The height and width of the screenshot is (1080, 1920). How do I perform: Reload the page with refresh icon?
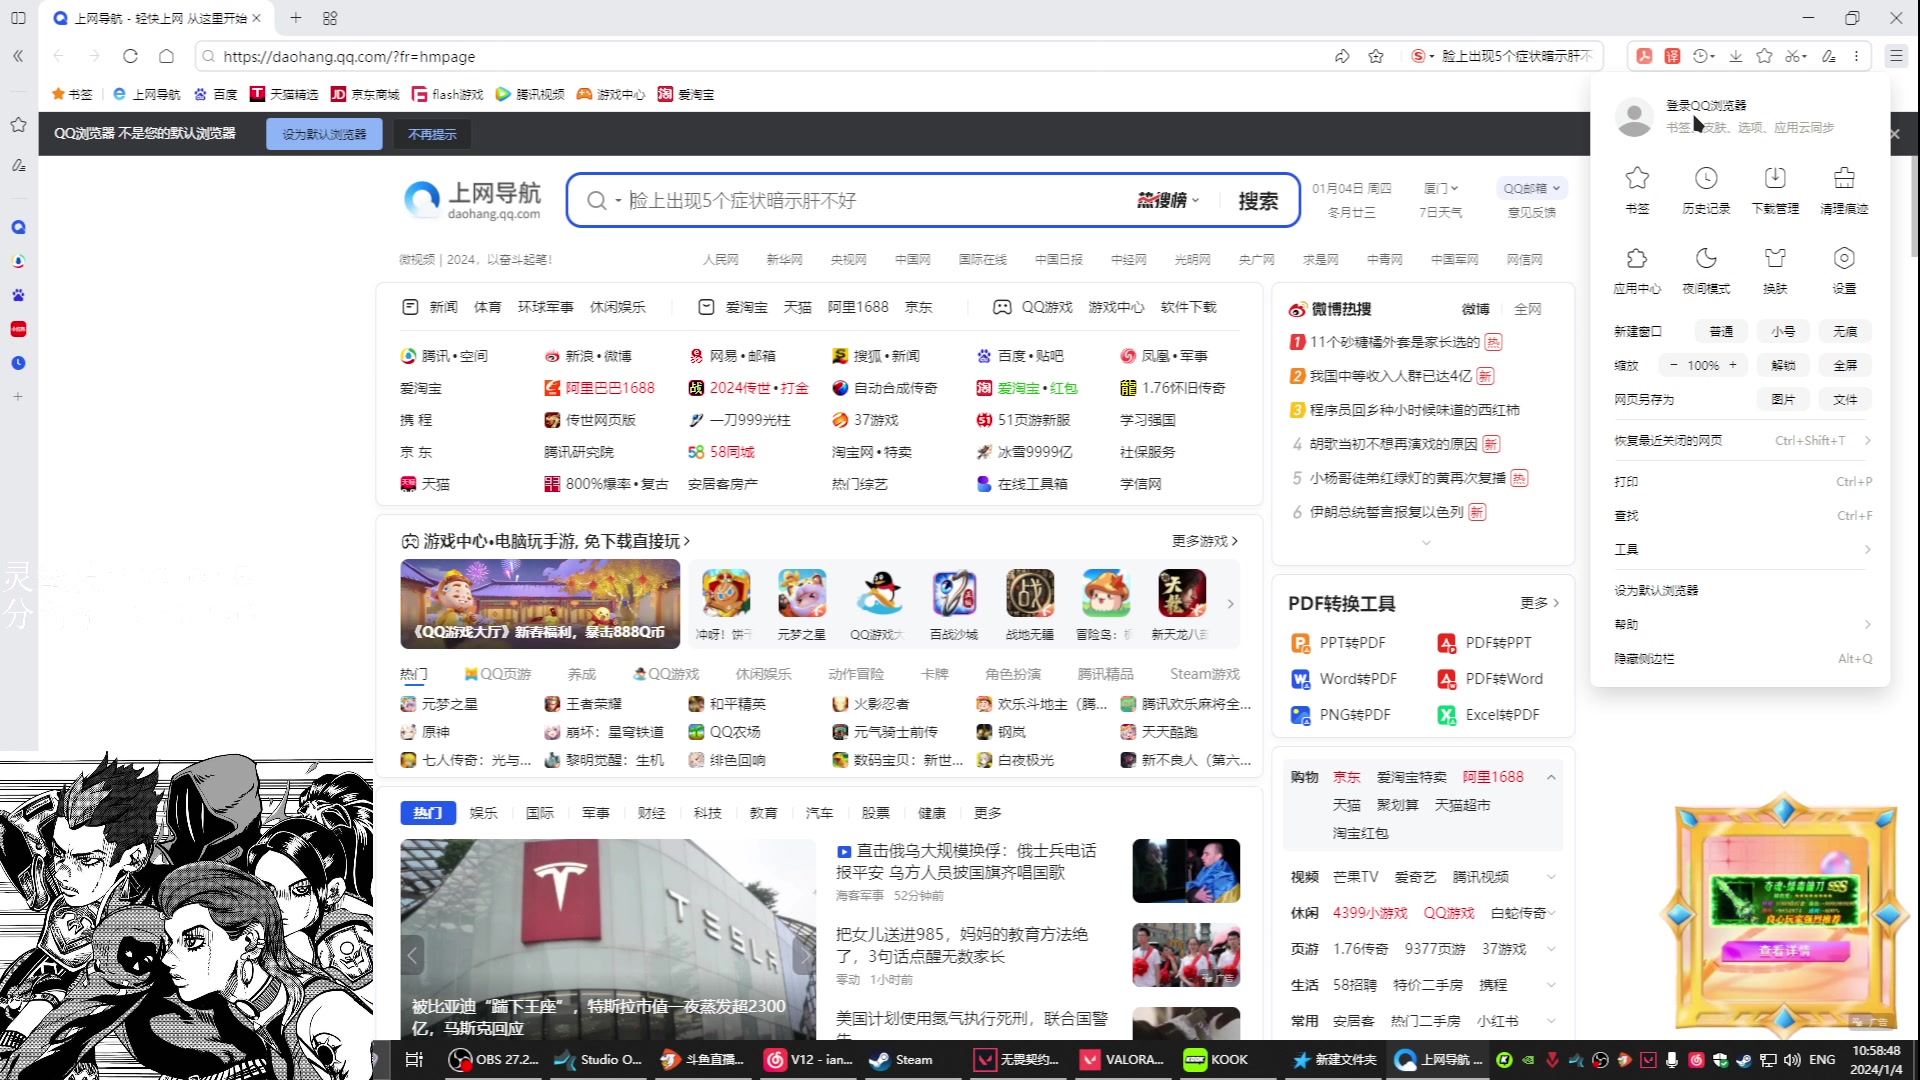[x=130, y=56]
